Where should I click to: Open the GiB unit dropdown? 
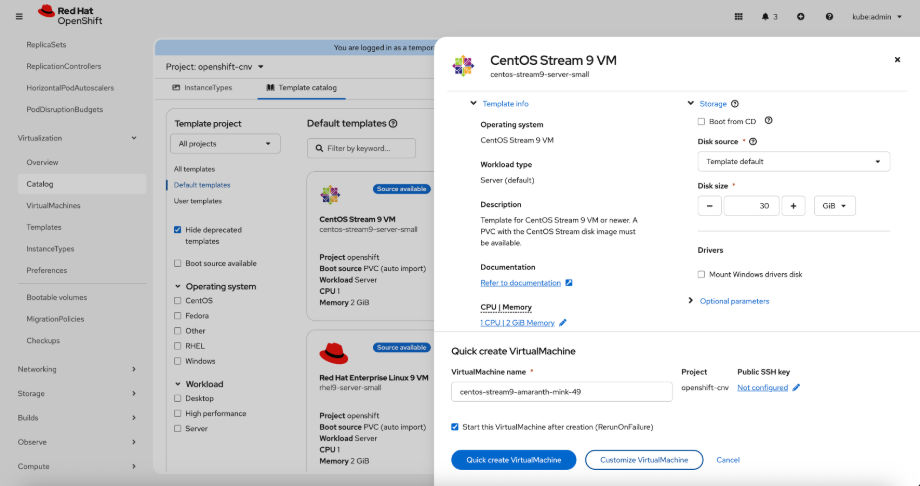pyautogui.click(x=834, y=206)
